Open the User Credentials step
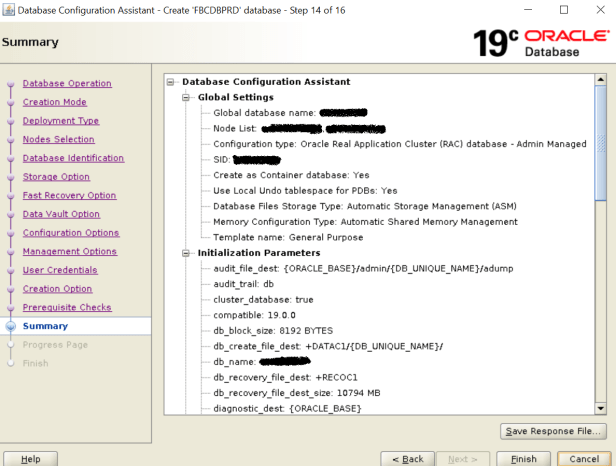This screenshot has width=616, height=466. (60, 270)
